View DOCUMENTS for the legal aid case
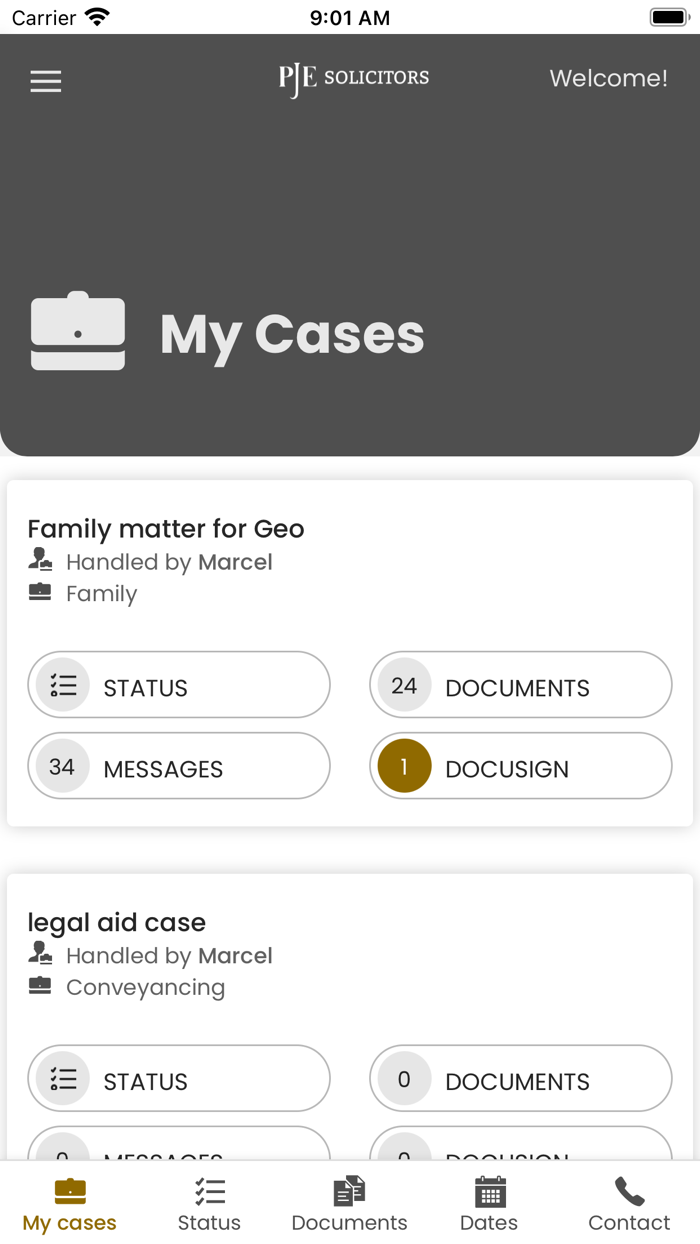The height and width of the screenshot is (1244, 700). [520, 1079]
